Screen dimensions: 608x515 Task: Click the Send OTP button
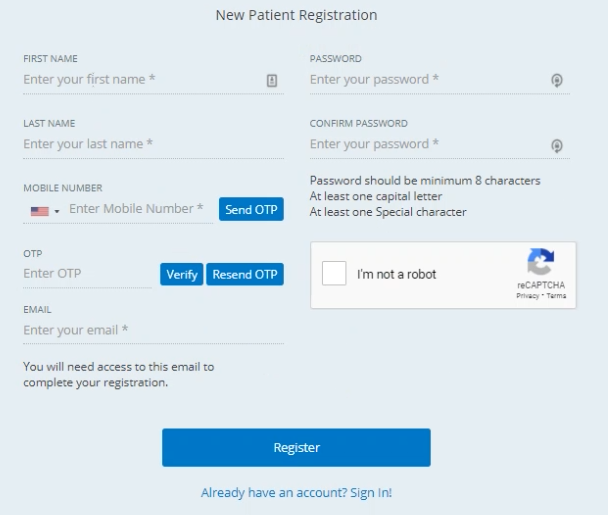coord(251,209)
